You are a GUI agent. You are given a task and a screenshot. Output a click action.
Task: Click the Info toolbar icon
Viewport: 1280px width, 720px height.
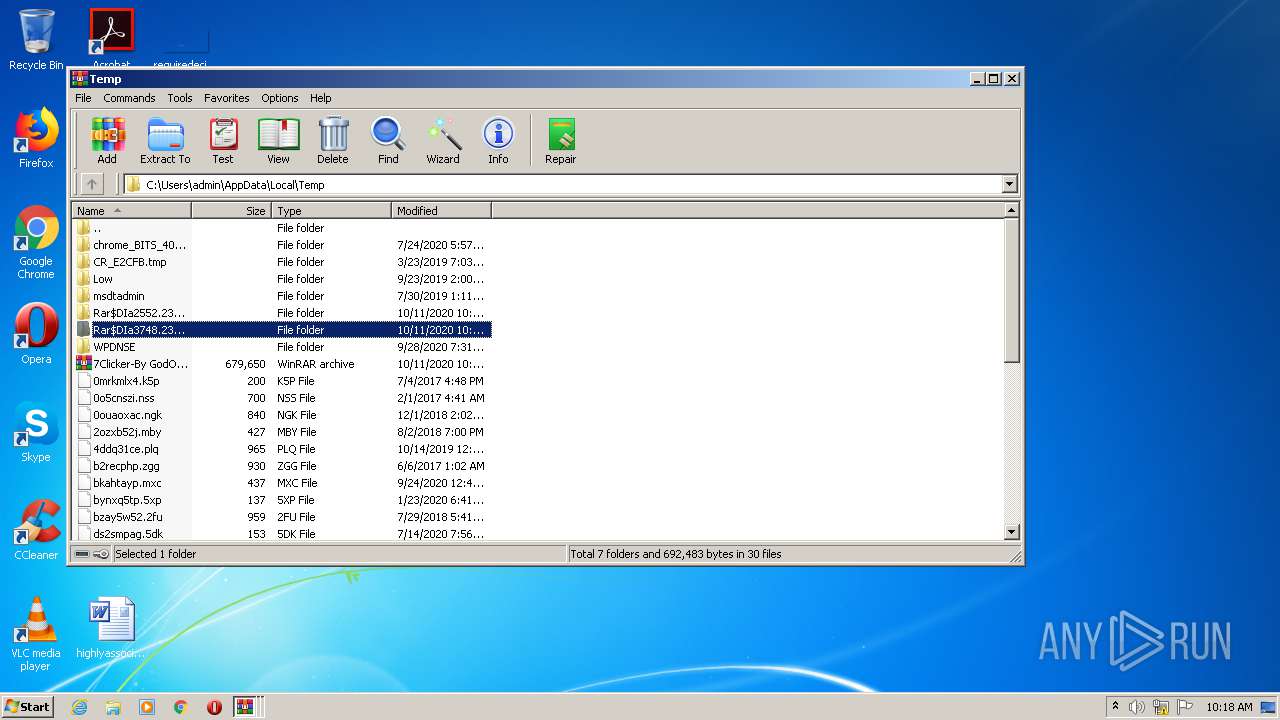(x=498, y=140)
